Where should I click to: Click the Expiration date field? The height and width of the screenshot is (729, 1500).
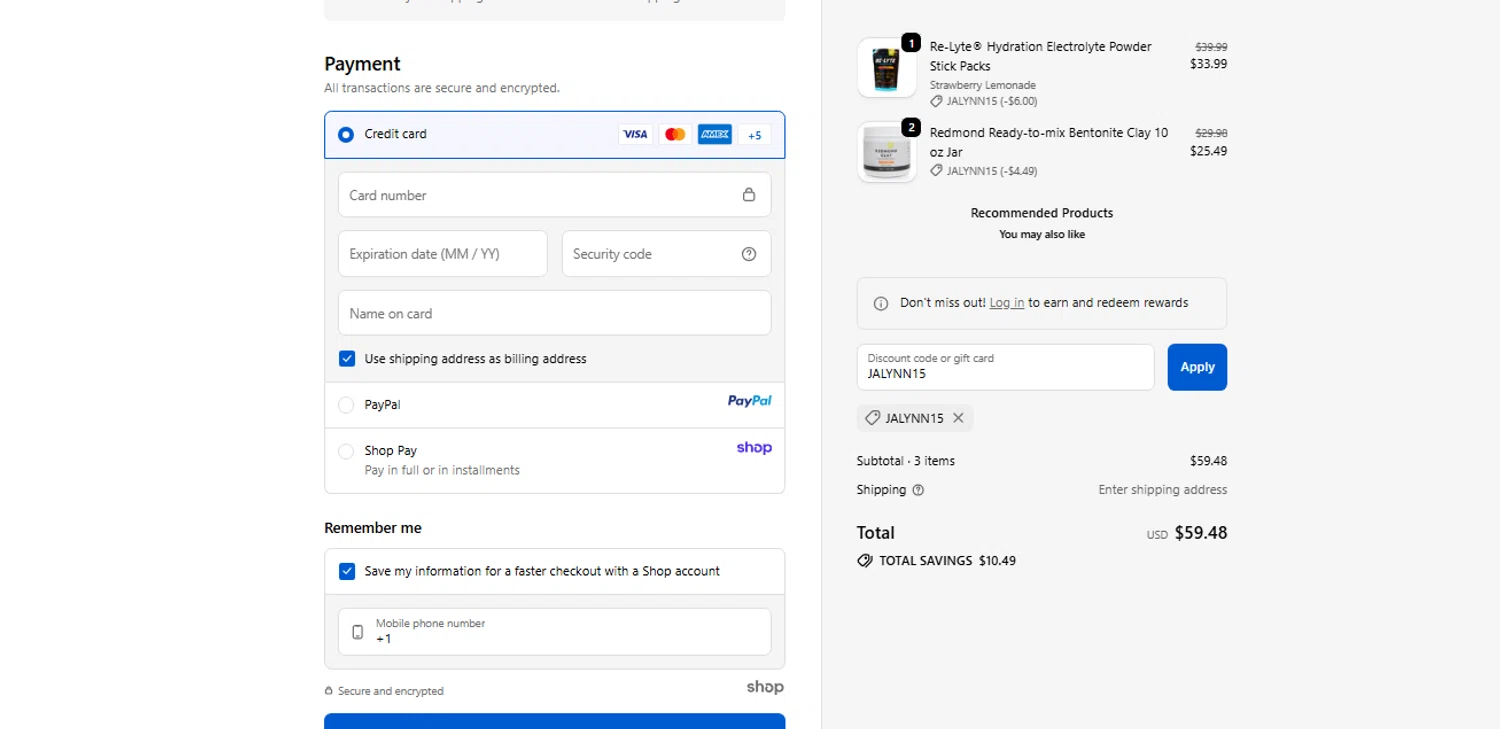tap(442, 254)
